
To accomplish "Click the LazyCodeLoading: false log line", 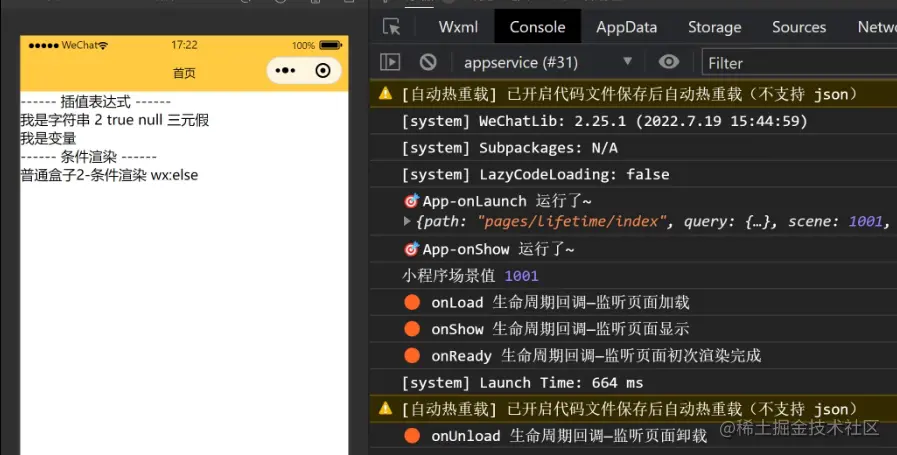I will 535,175.
